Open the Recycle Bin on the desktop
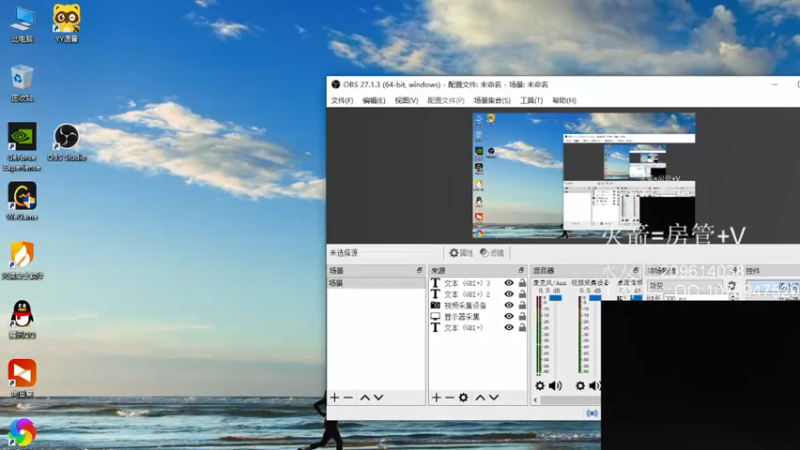Screen dimensions: 800x450 click(22, 83)
